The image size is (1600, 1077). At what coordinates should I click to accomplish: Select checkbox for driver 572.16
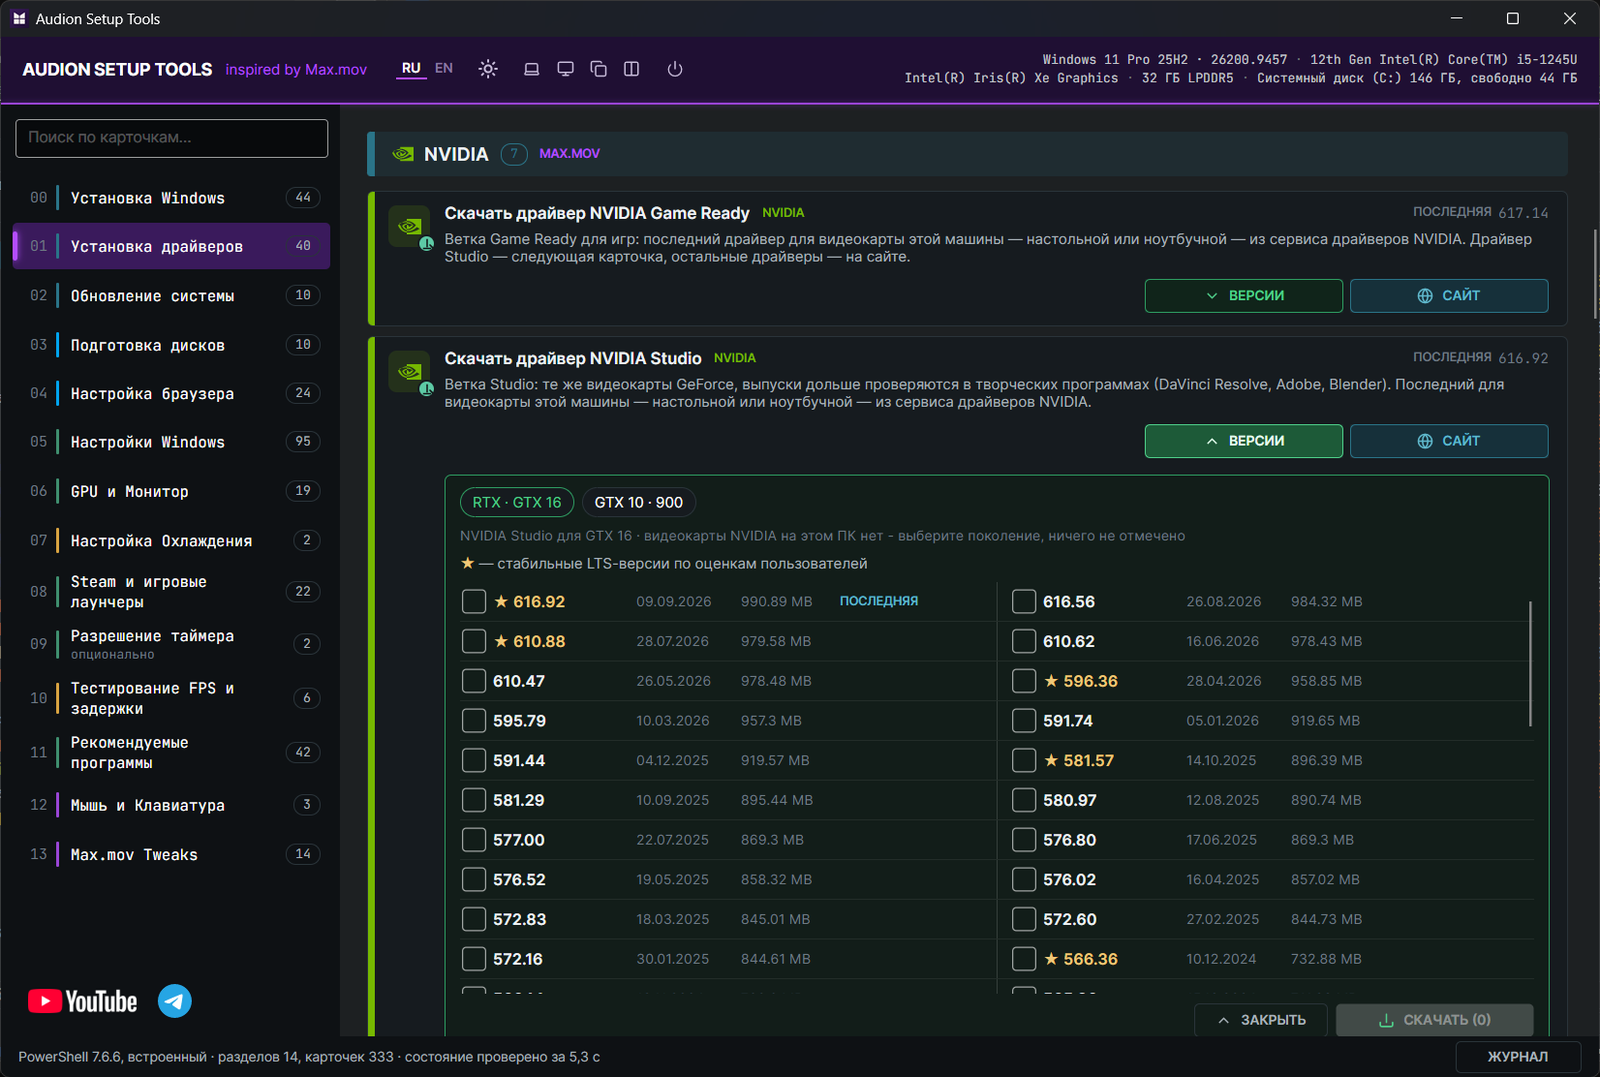point(474,959)
